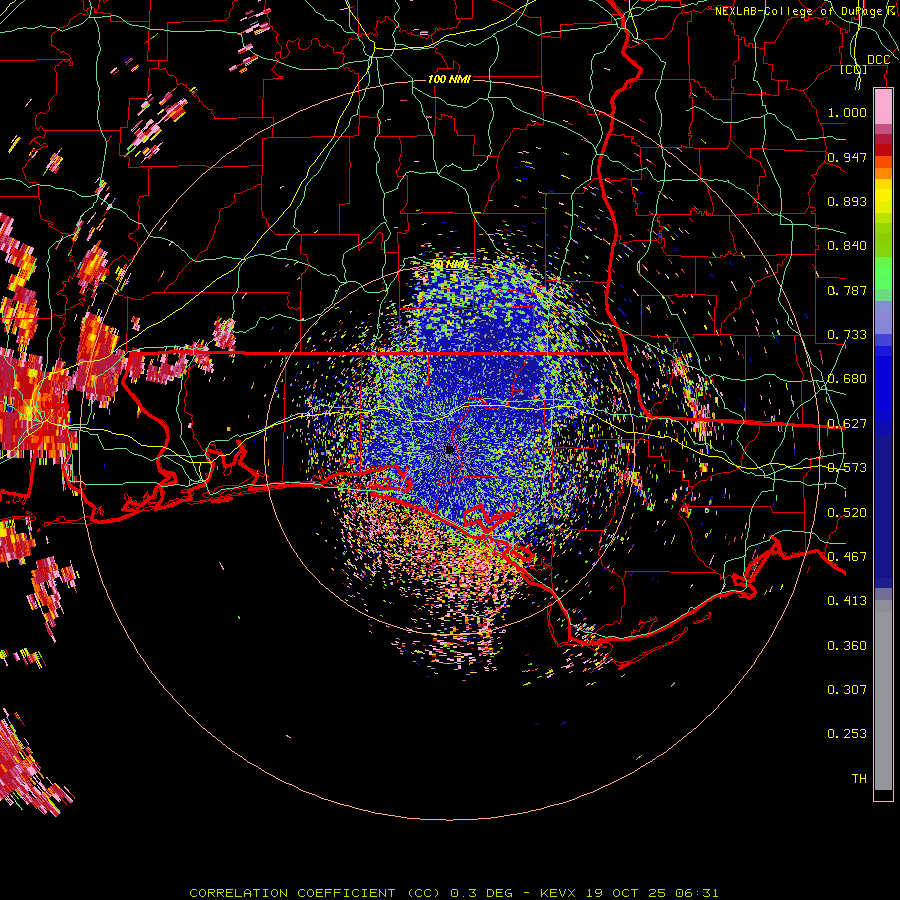Image resolution: width=900 pixels, height=900 pixels.
Task: Select the 0.307 scale label
Action: click(x=847, y=690)
